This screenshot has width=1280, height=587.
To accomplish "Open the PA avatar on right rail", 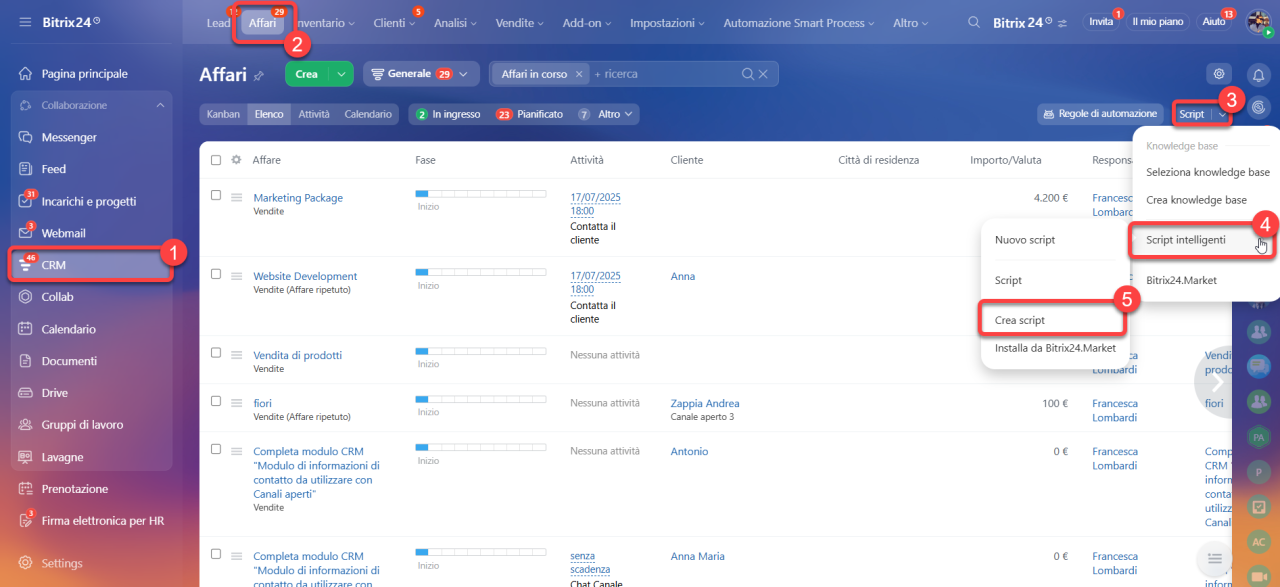I will (x=1259, y=437).
